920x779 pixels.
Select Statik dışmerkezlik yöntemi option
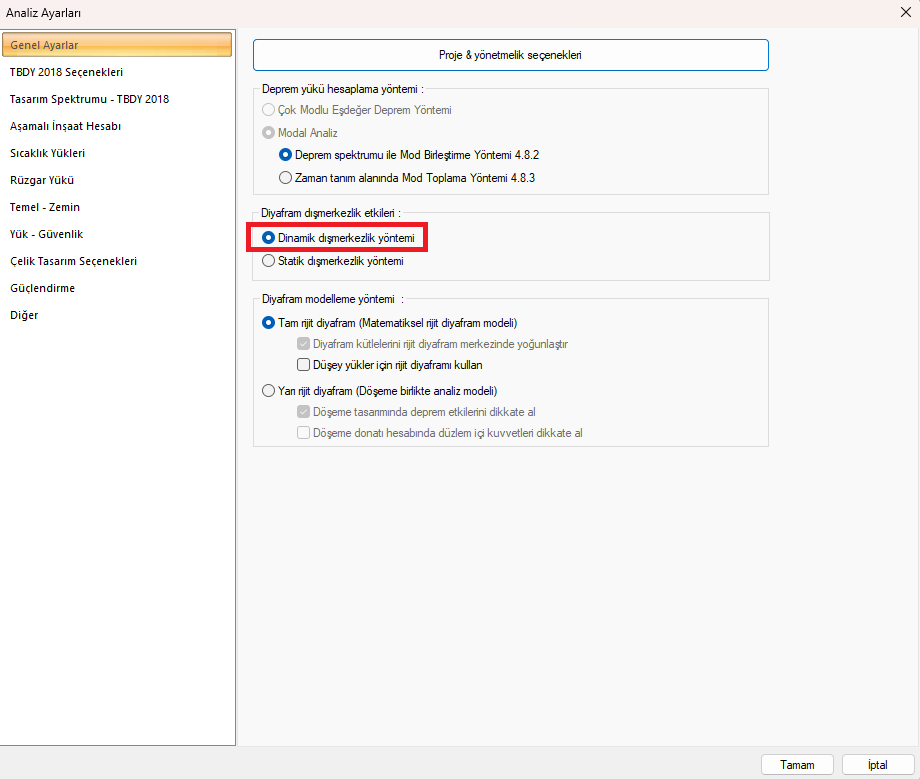tap(268, 261)
